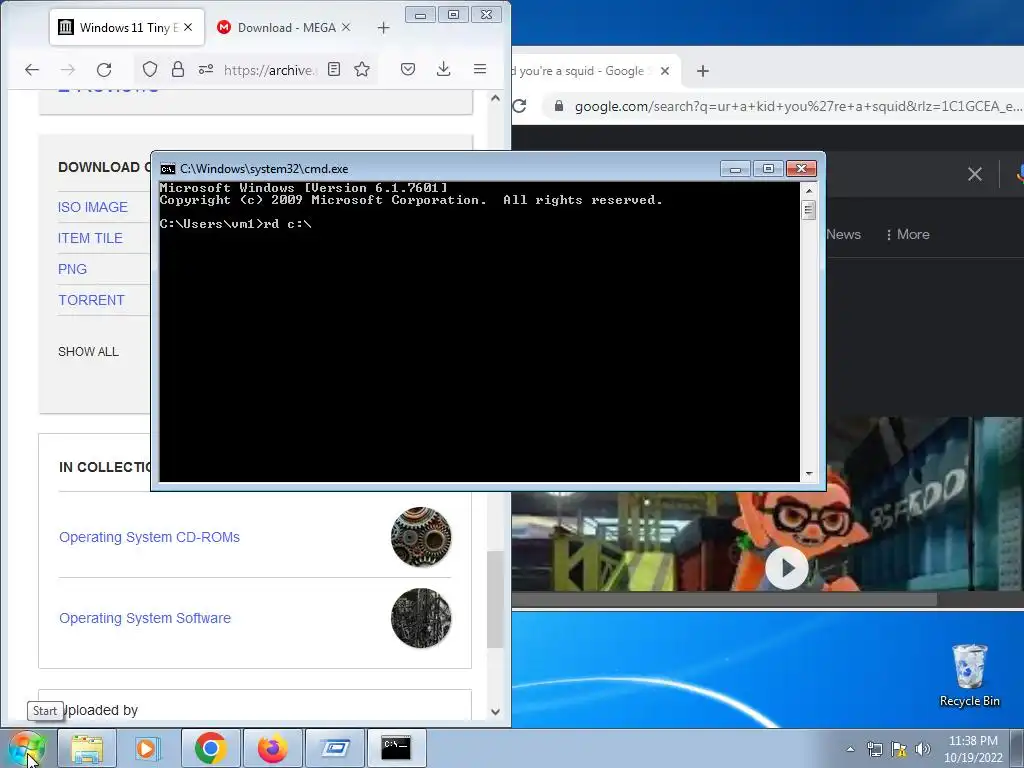Click cmd scroll-down arrow
1024x768 pixels.
(x=808, y=474)
